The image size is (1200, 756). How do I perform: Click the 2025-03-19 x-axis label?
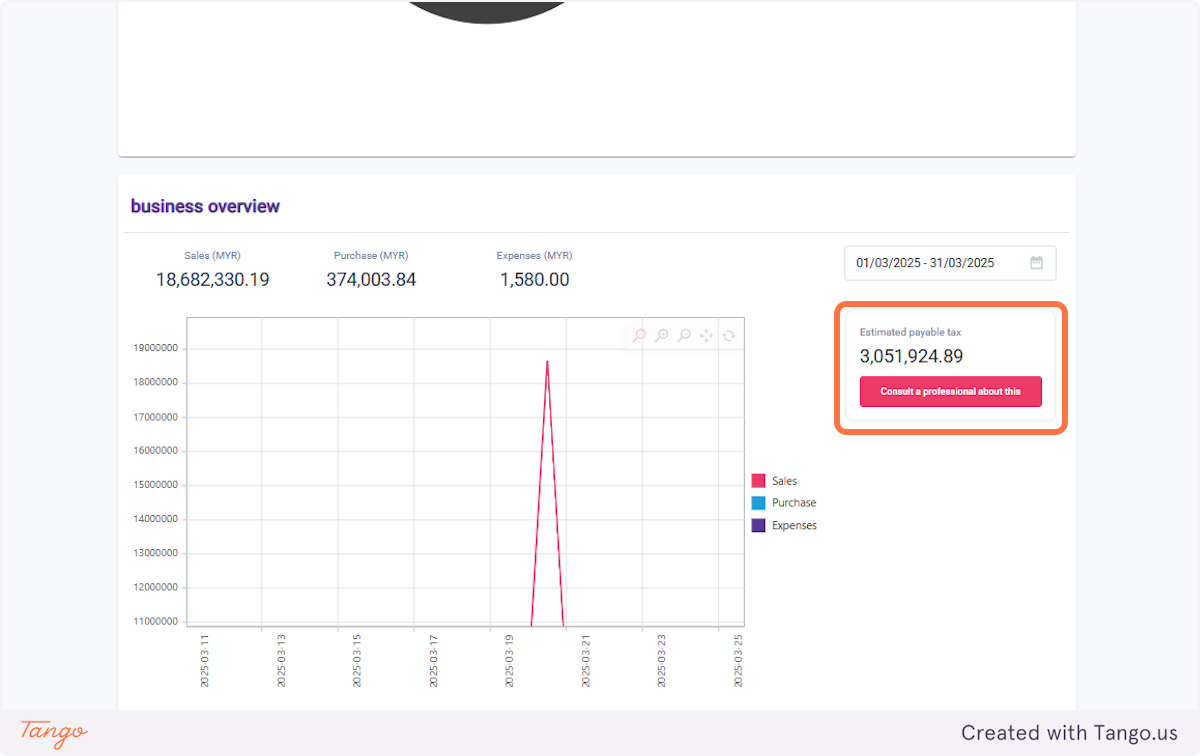pyautogui.click(x=509, y=660)
